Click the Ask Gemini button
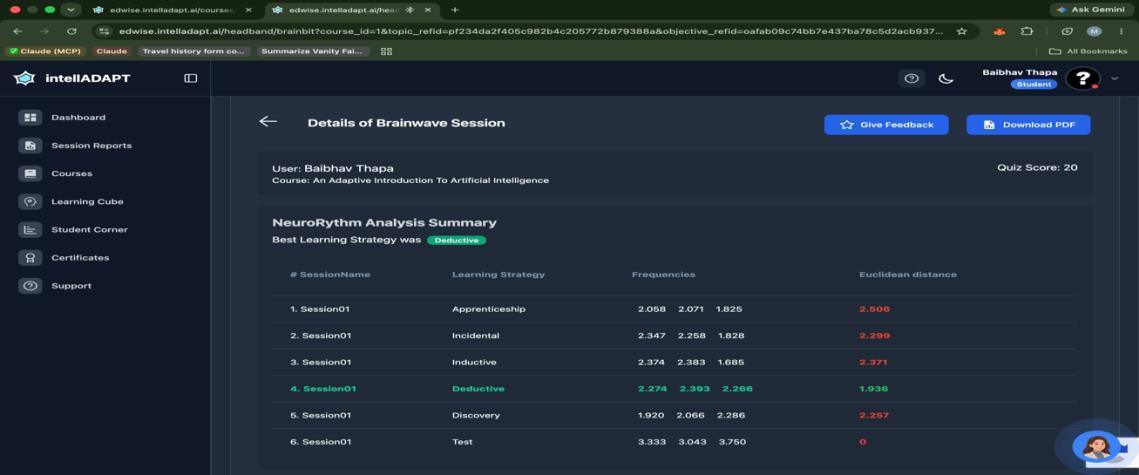Viewport: 1139px width, 475px height. pos(1091,9)
